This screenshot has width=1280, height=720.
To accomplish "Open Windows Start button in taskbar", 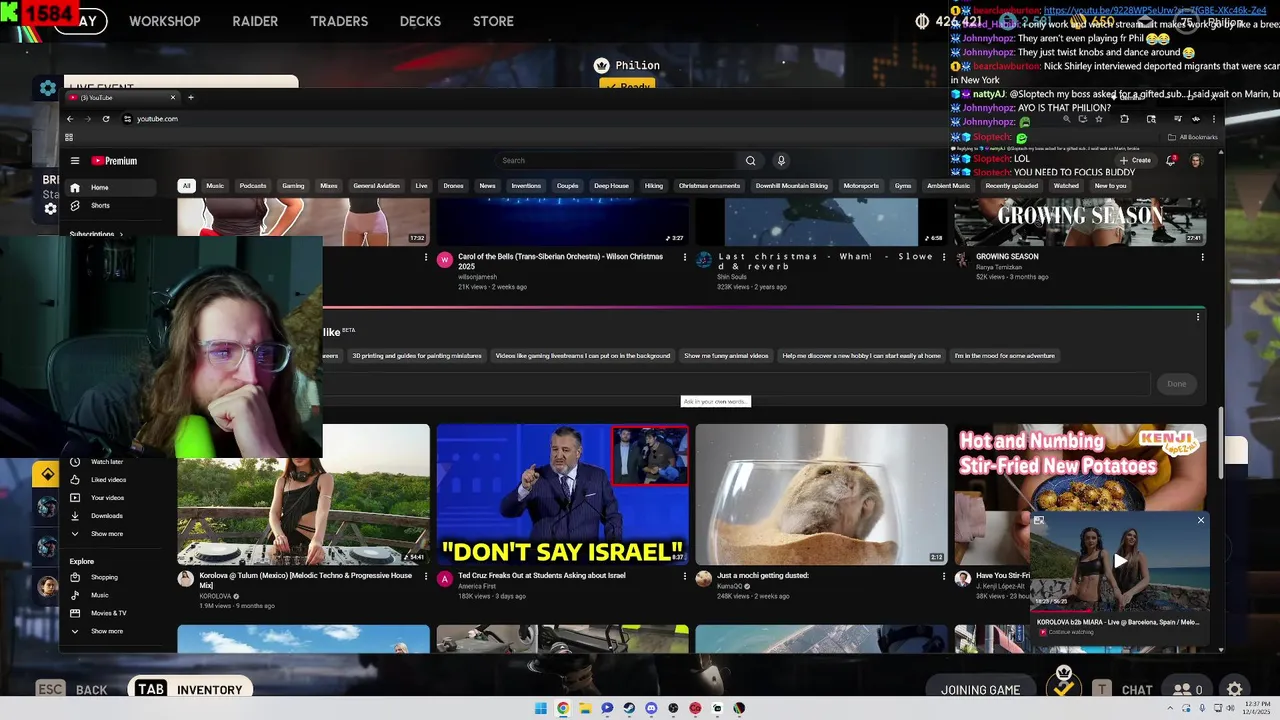I will (x=541, y=708).
